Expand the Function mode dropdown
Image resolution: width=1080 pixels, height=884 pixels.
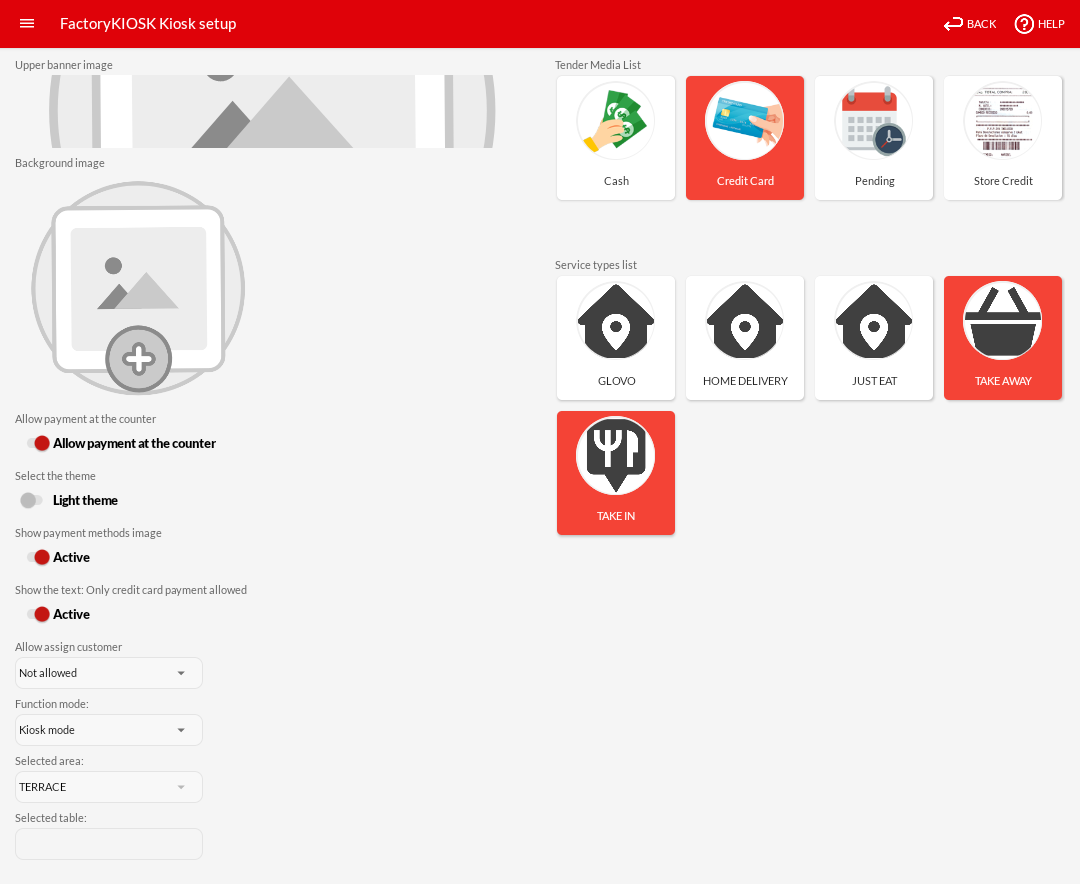coord(109,730)
